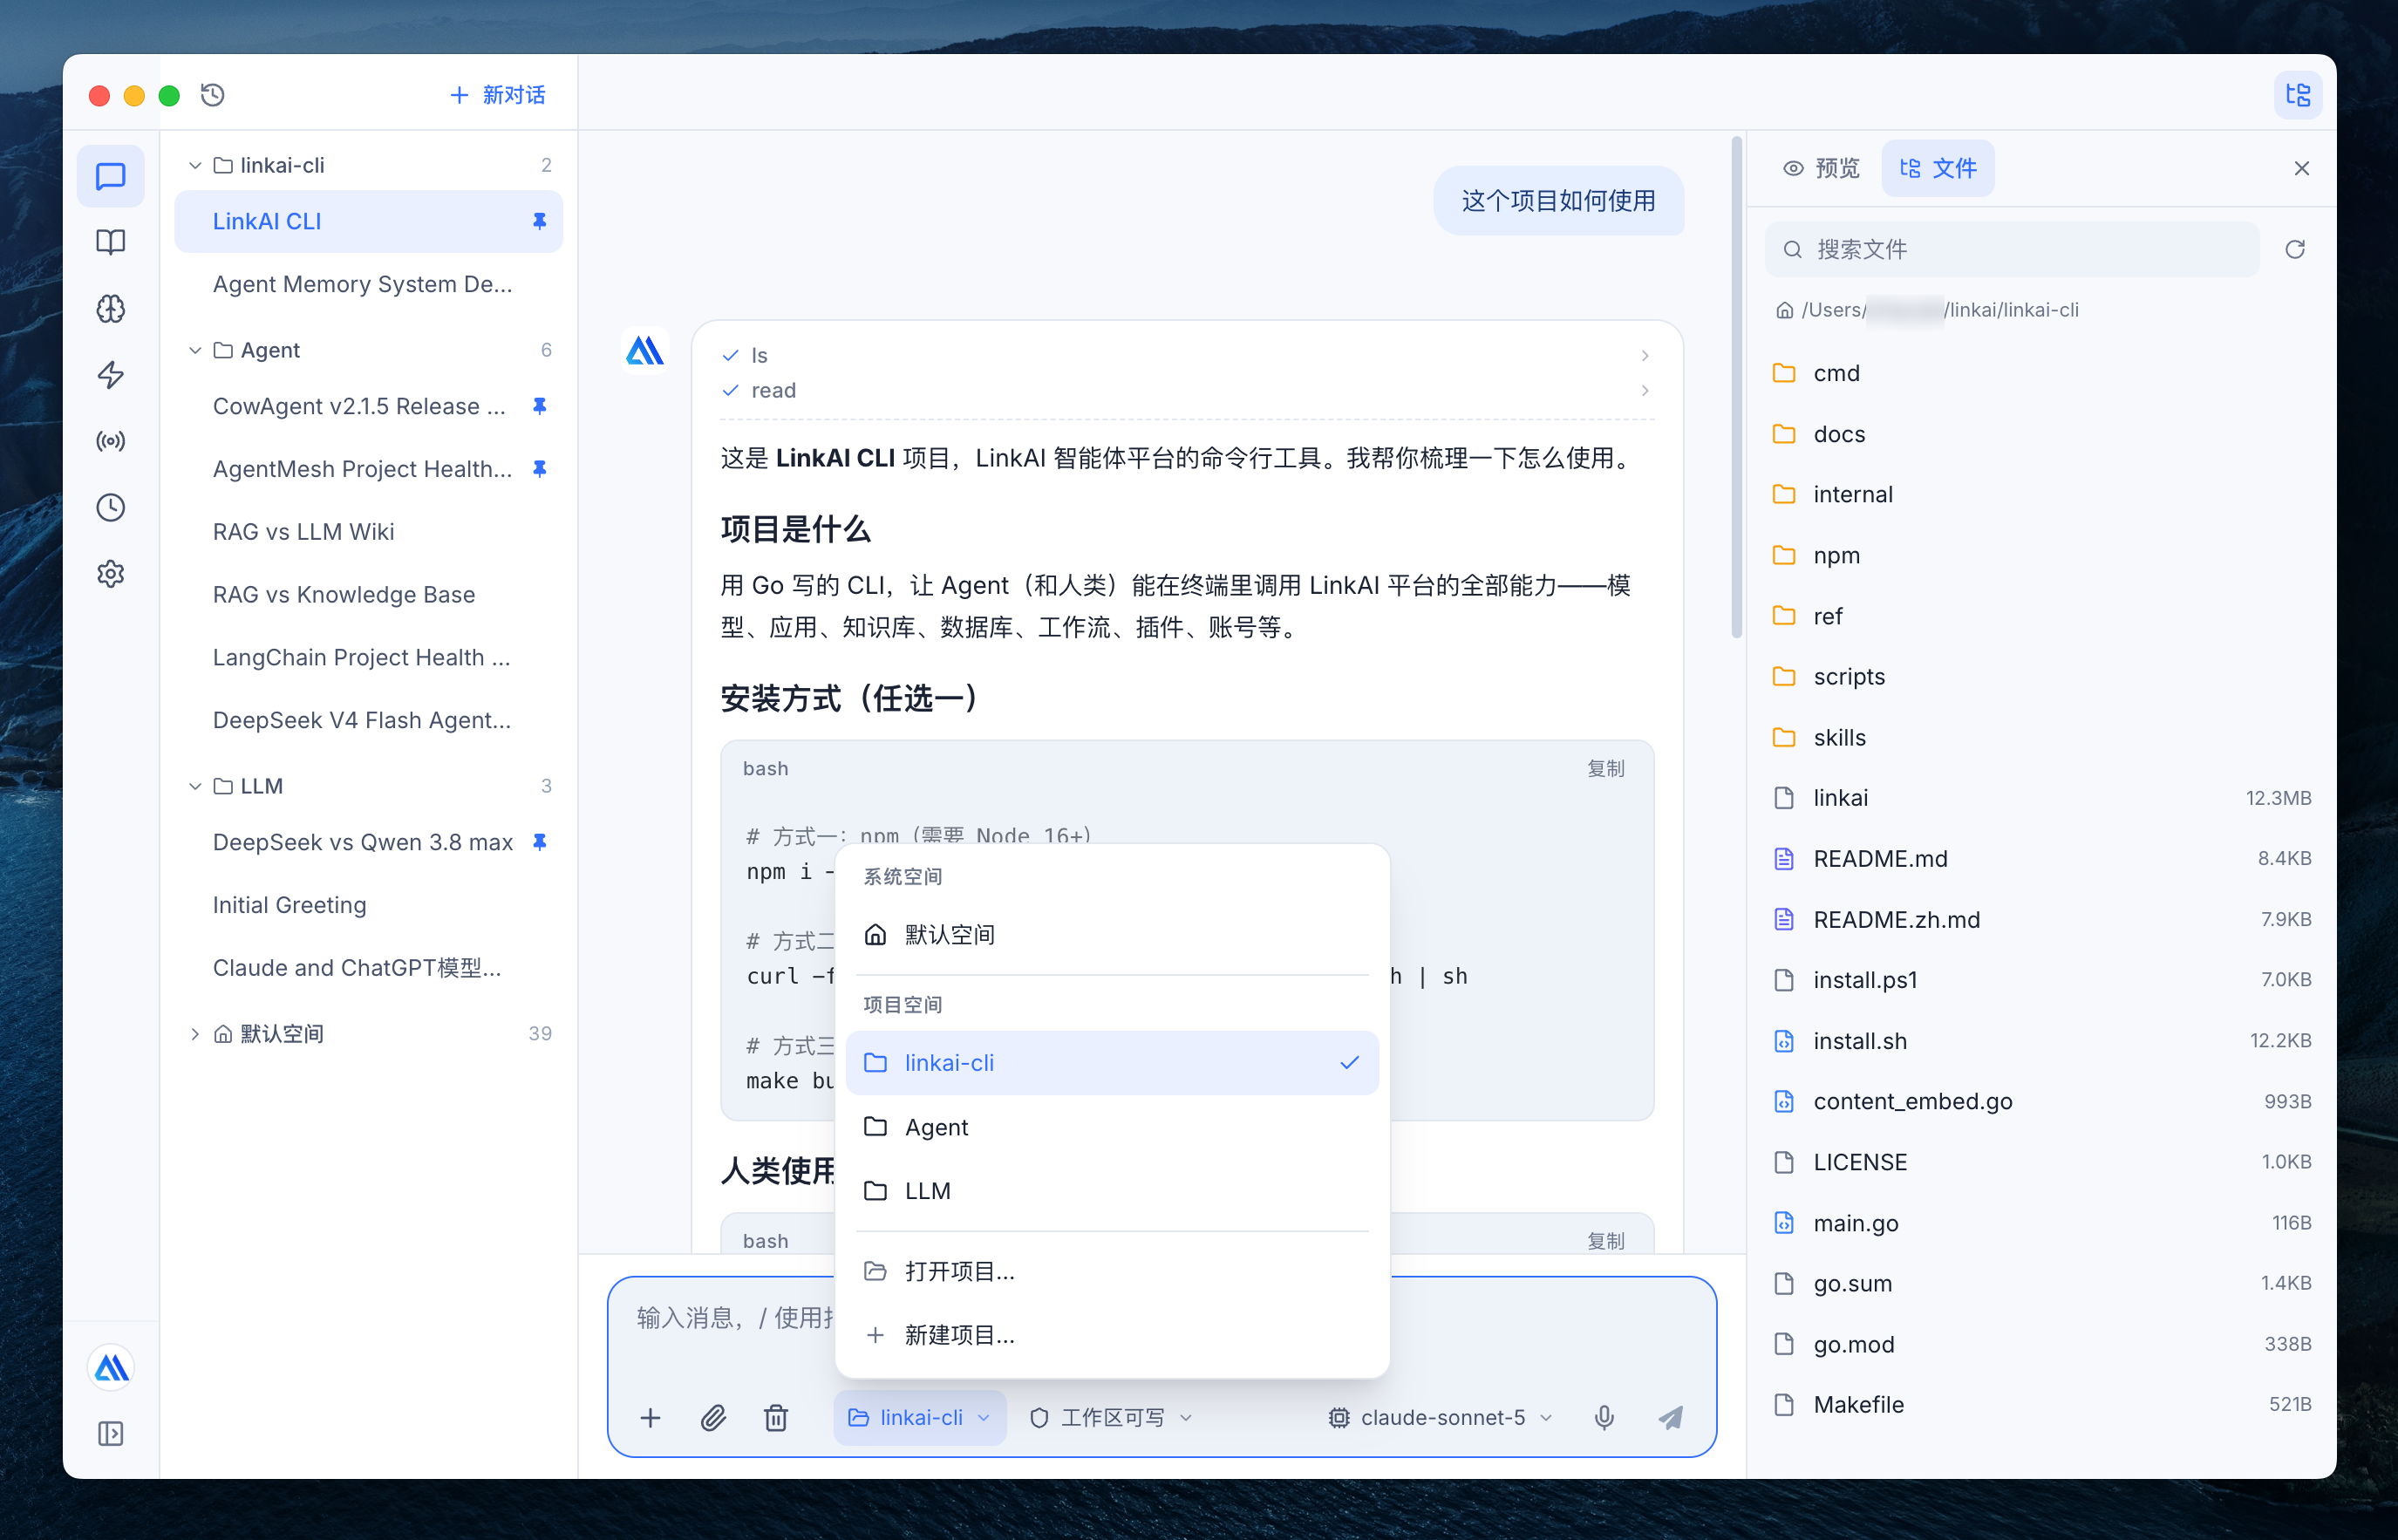Open the RAG vs Knowledge Base conversation

[369, 595]
